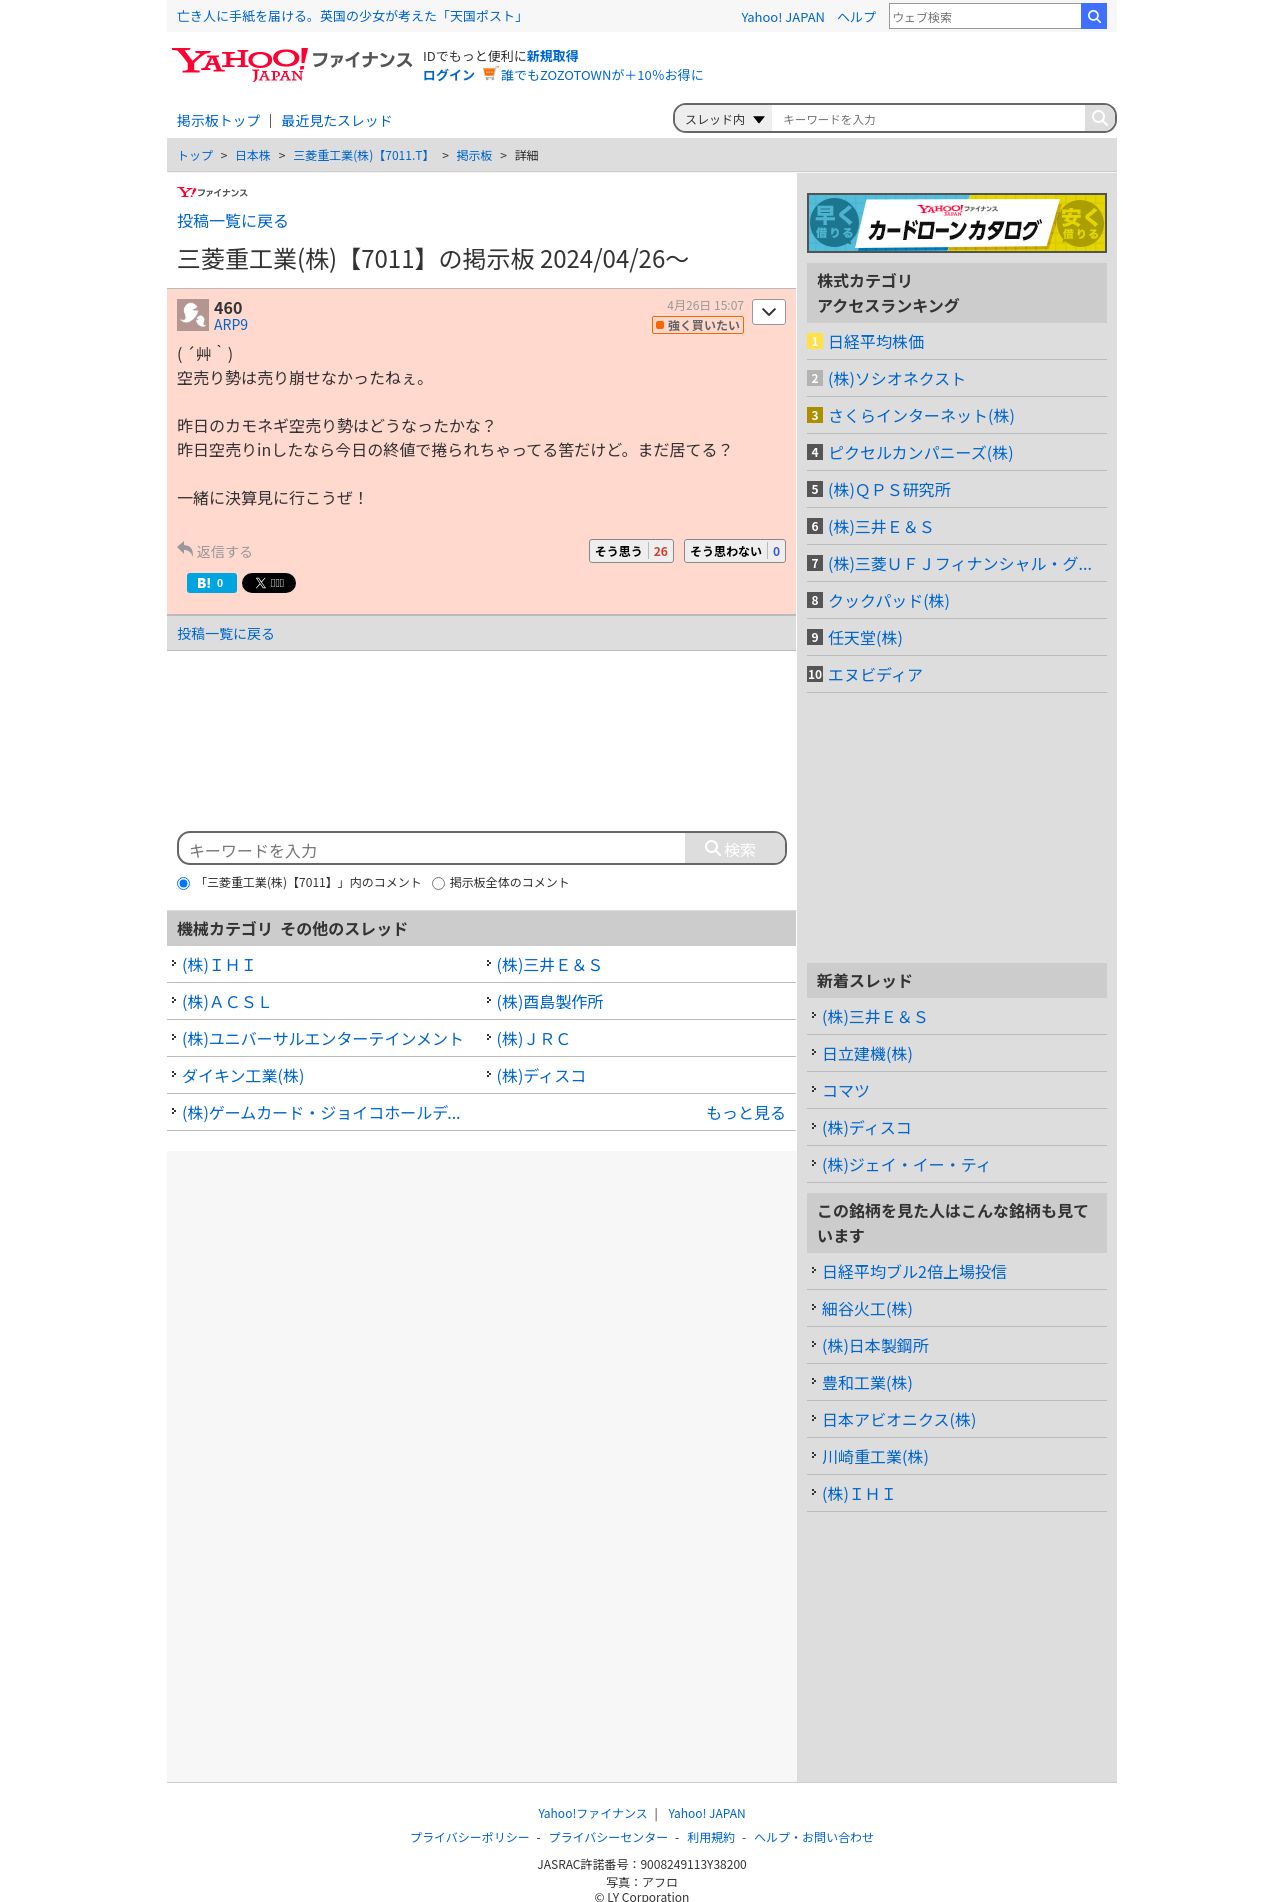Click トップ in the breadcrumb
This screenshot has height=1902, width=1284.
click(x=195, y=156)
